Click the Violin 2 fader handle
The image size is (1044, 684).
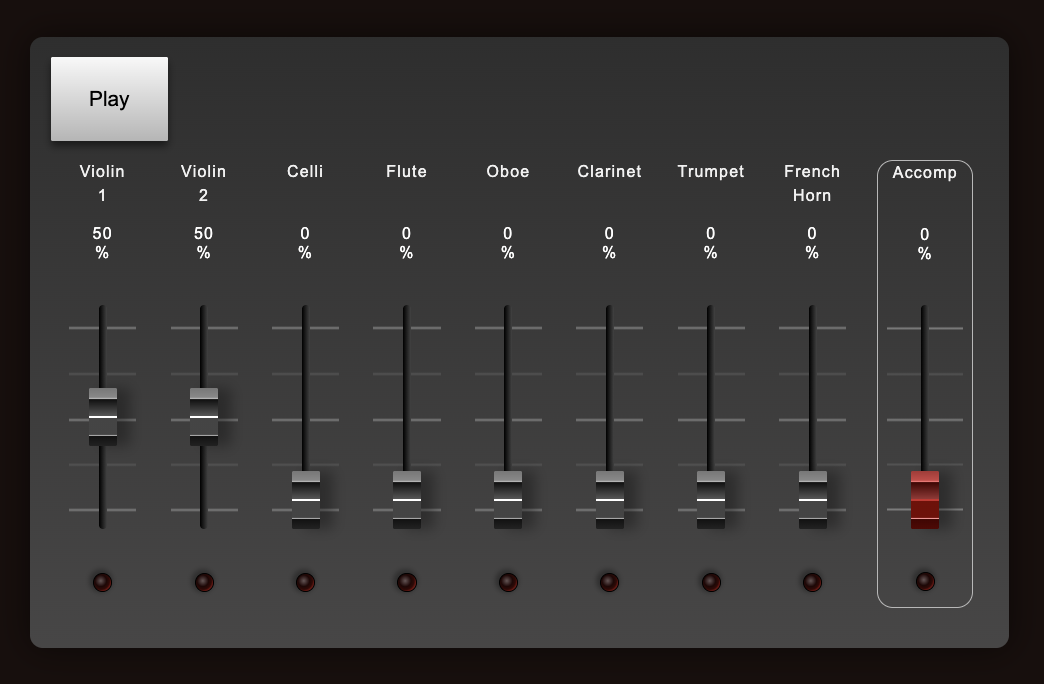point(204,416)
